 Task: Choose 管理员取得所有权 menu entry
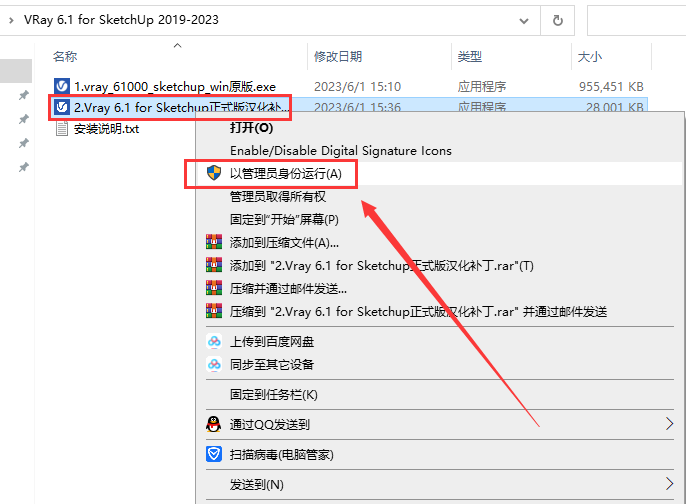[x=278, y=196]
